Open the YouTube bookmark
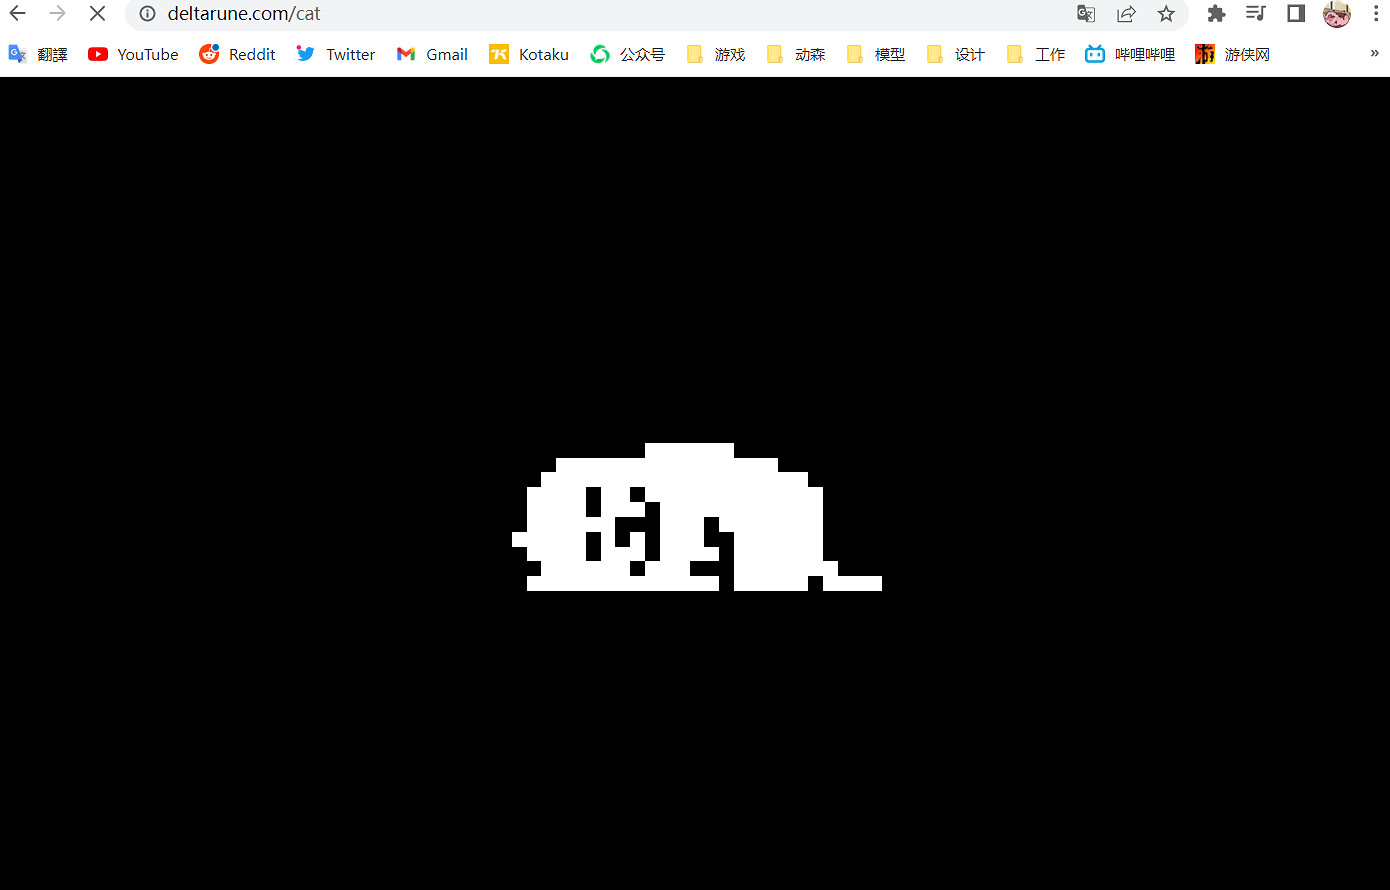Image resolution: width=1390 pixels, height=890 pixels. (133, 54)
